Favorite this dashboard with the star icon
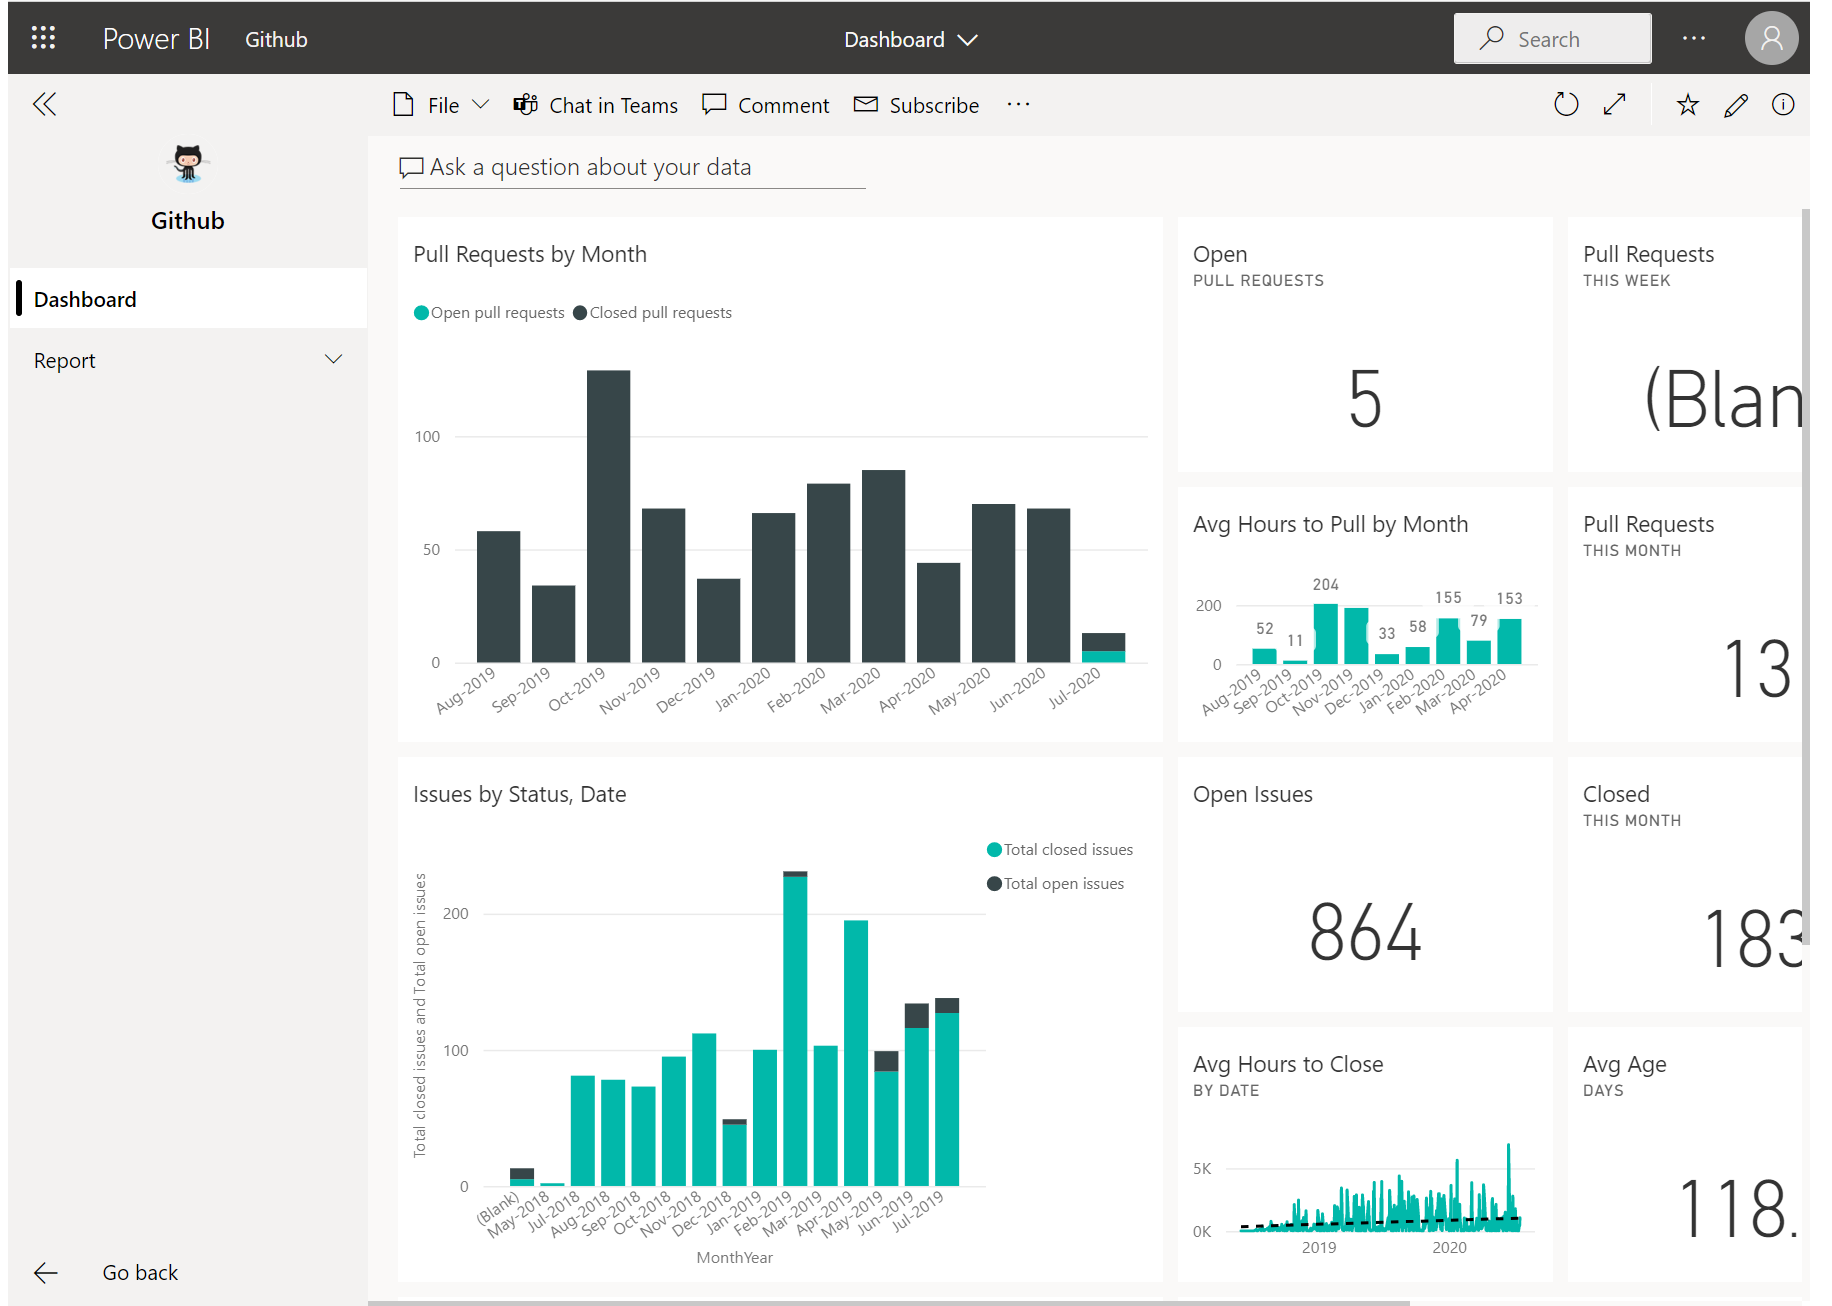Viewport: 1832px width, 1306px height. coord(1687,105)
